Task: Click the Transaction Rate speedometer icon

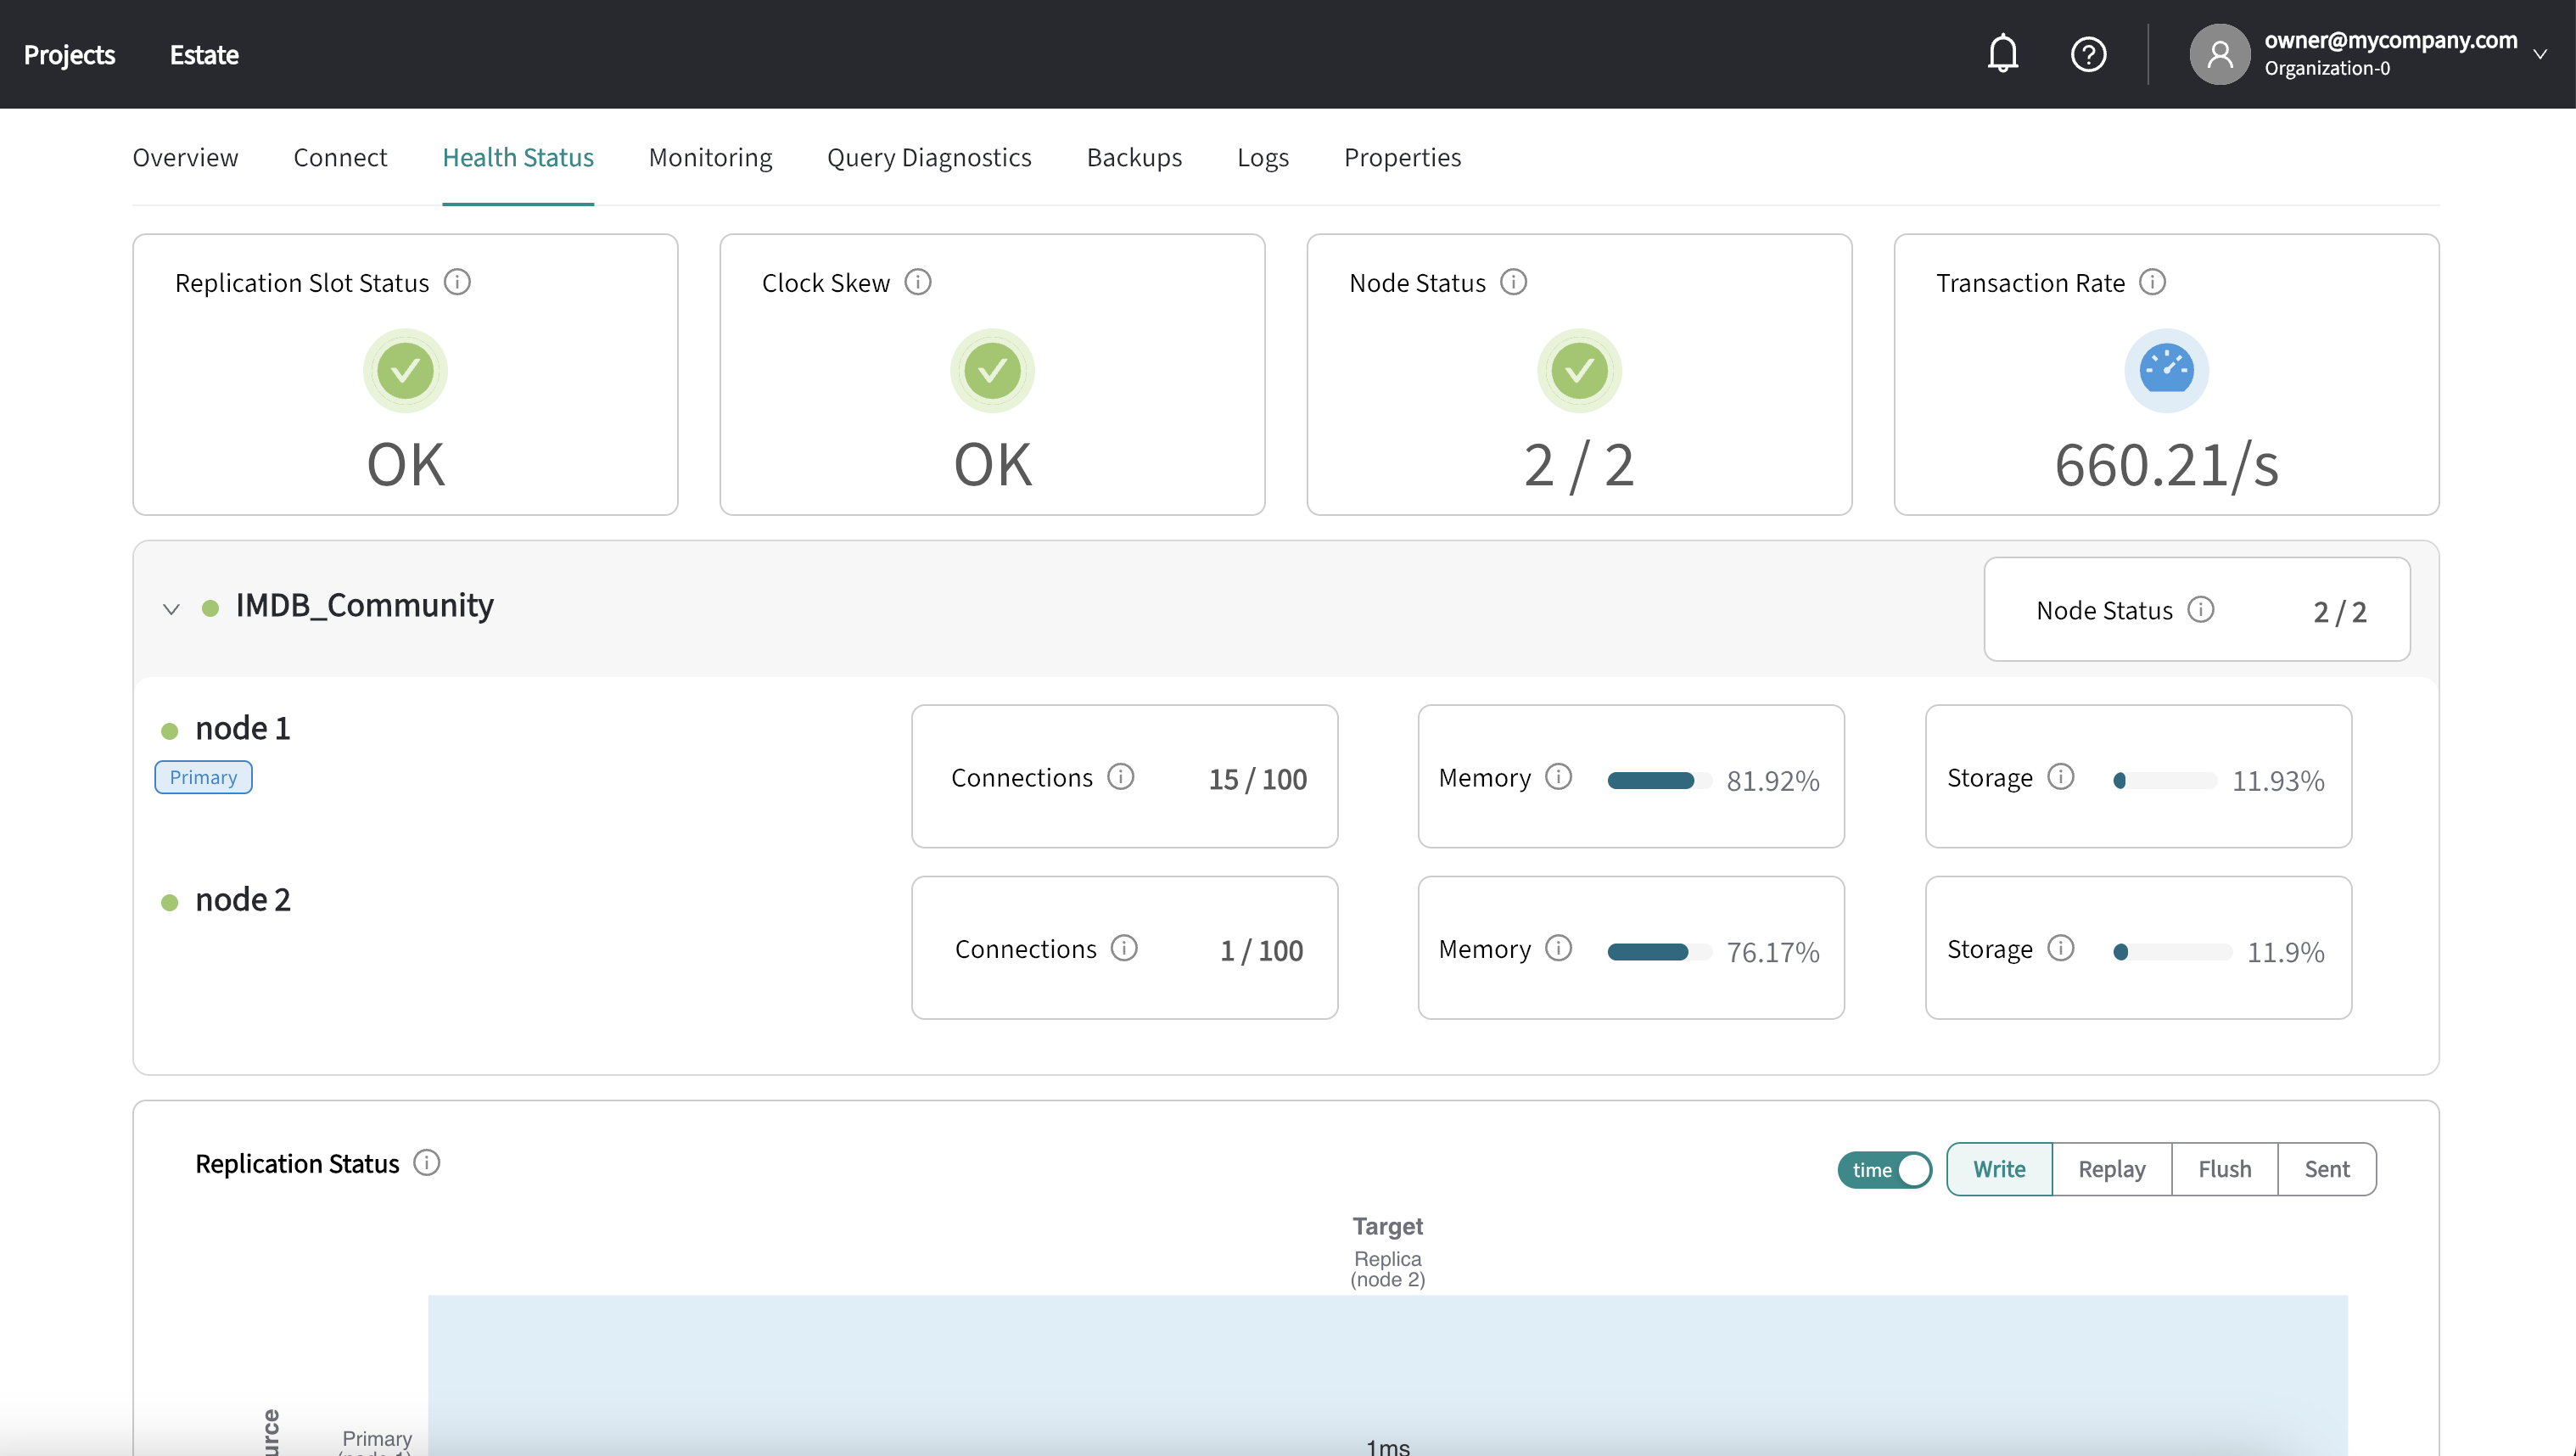Action: tap(2165, 367)
